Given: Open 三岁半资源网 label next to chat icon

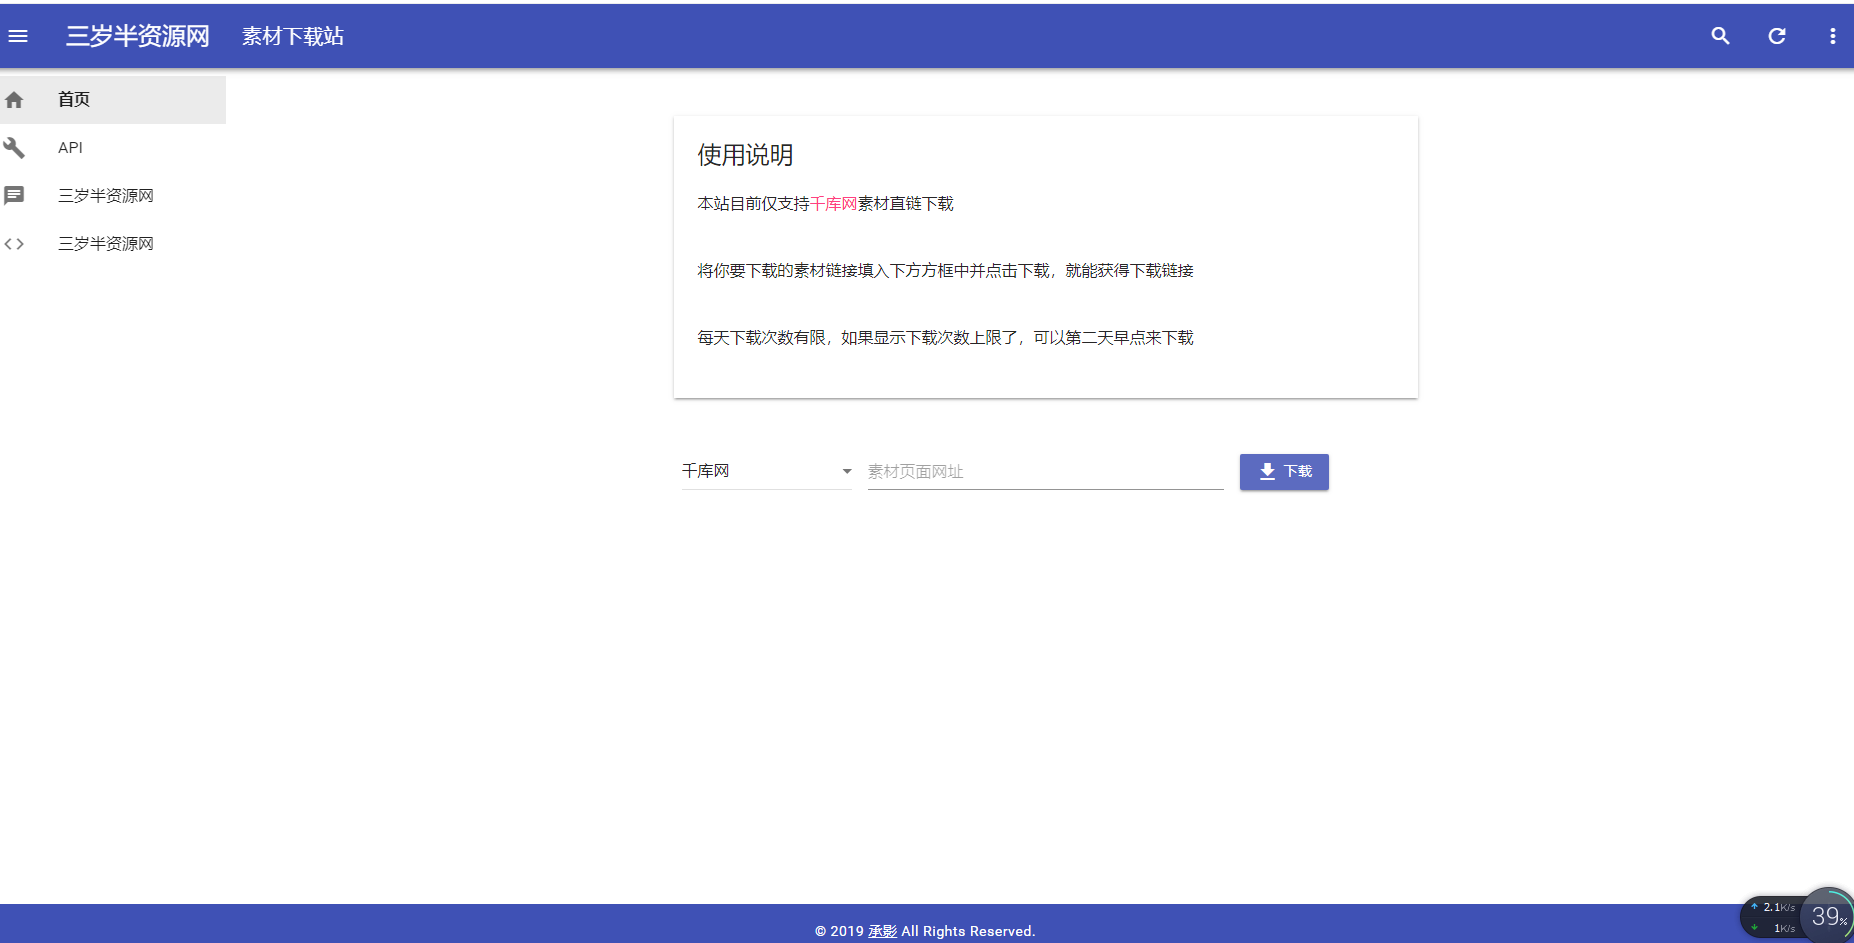Looking at the screenshot, I should (x=106, y=196).
